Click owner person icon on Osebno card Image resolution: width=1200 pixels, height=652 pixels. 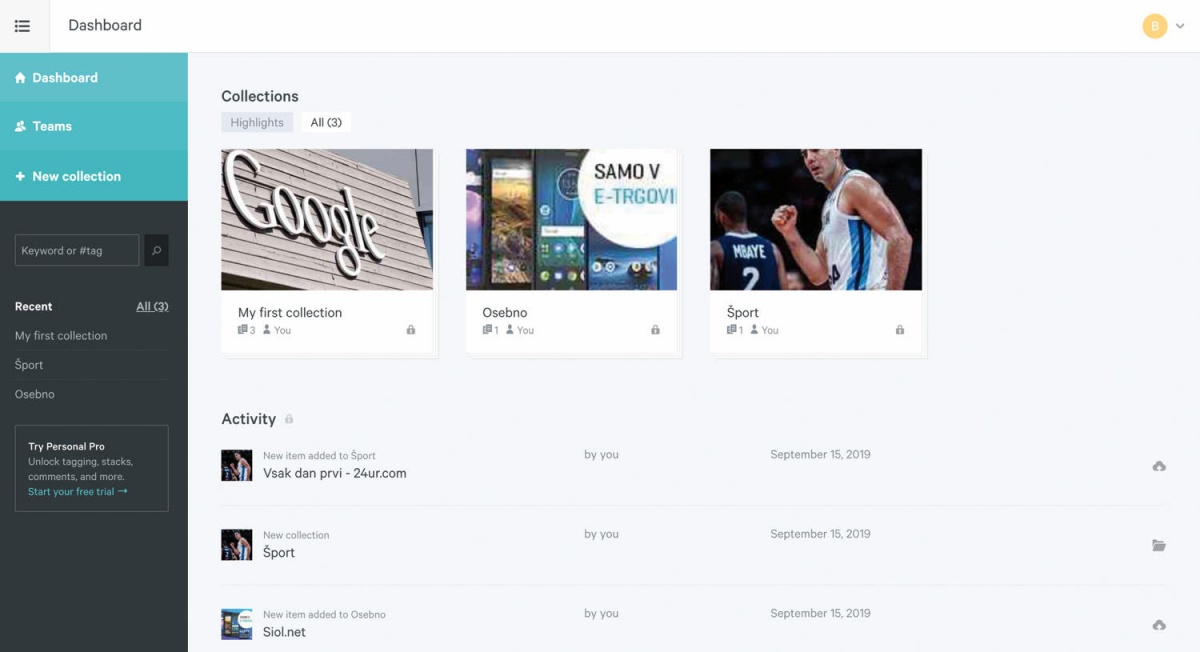click(x=510, y=330)
